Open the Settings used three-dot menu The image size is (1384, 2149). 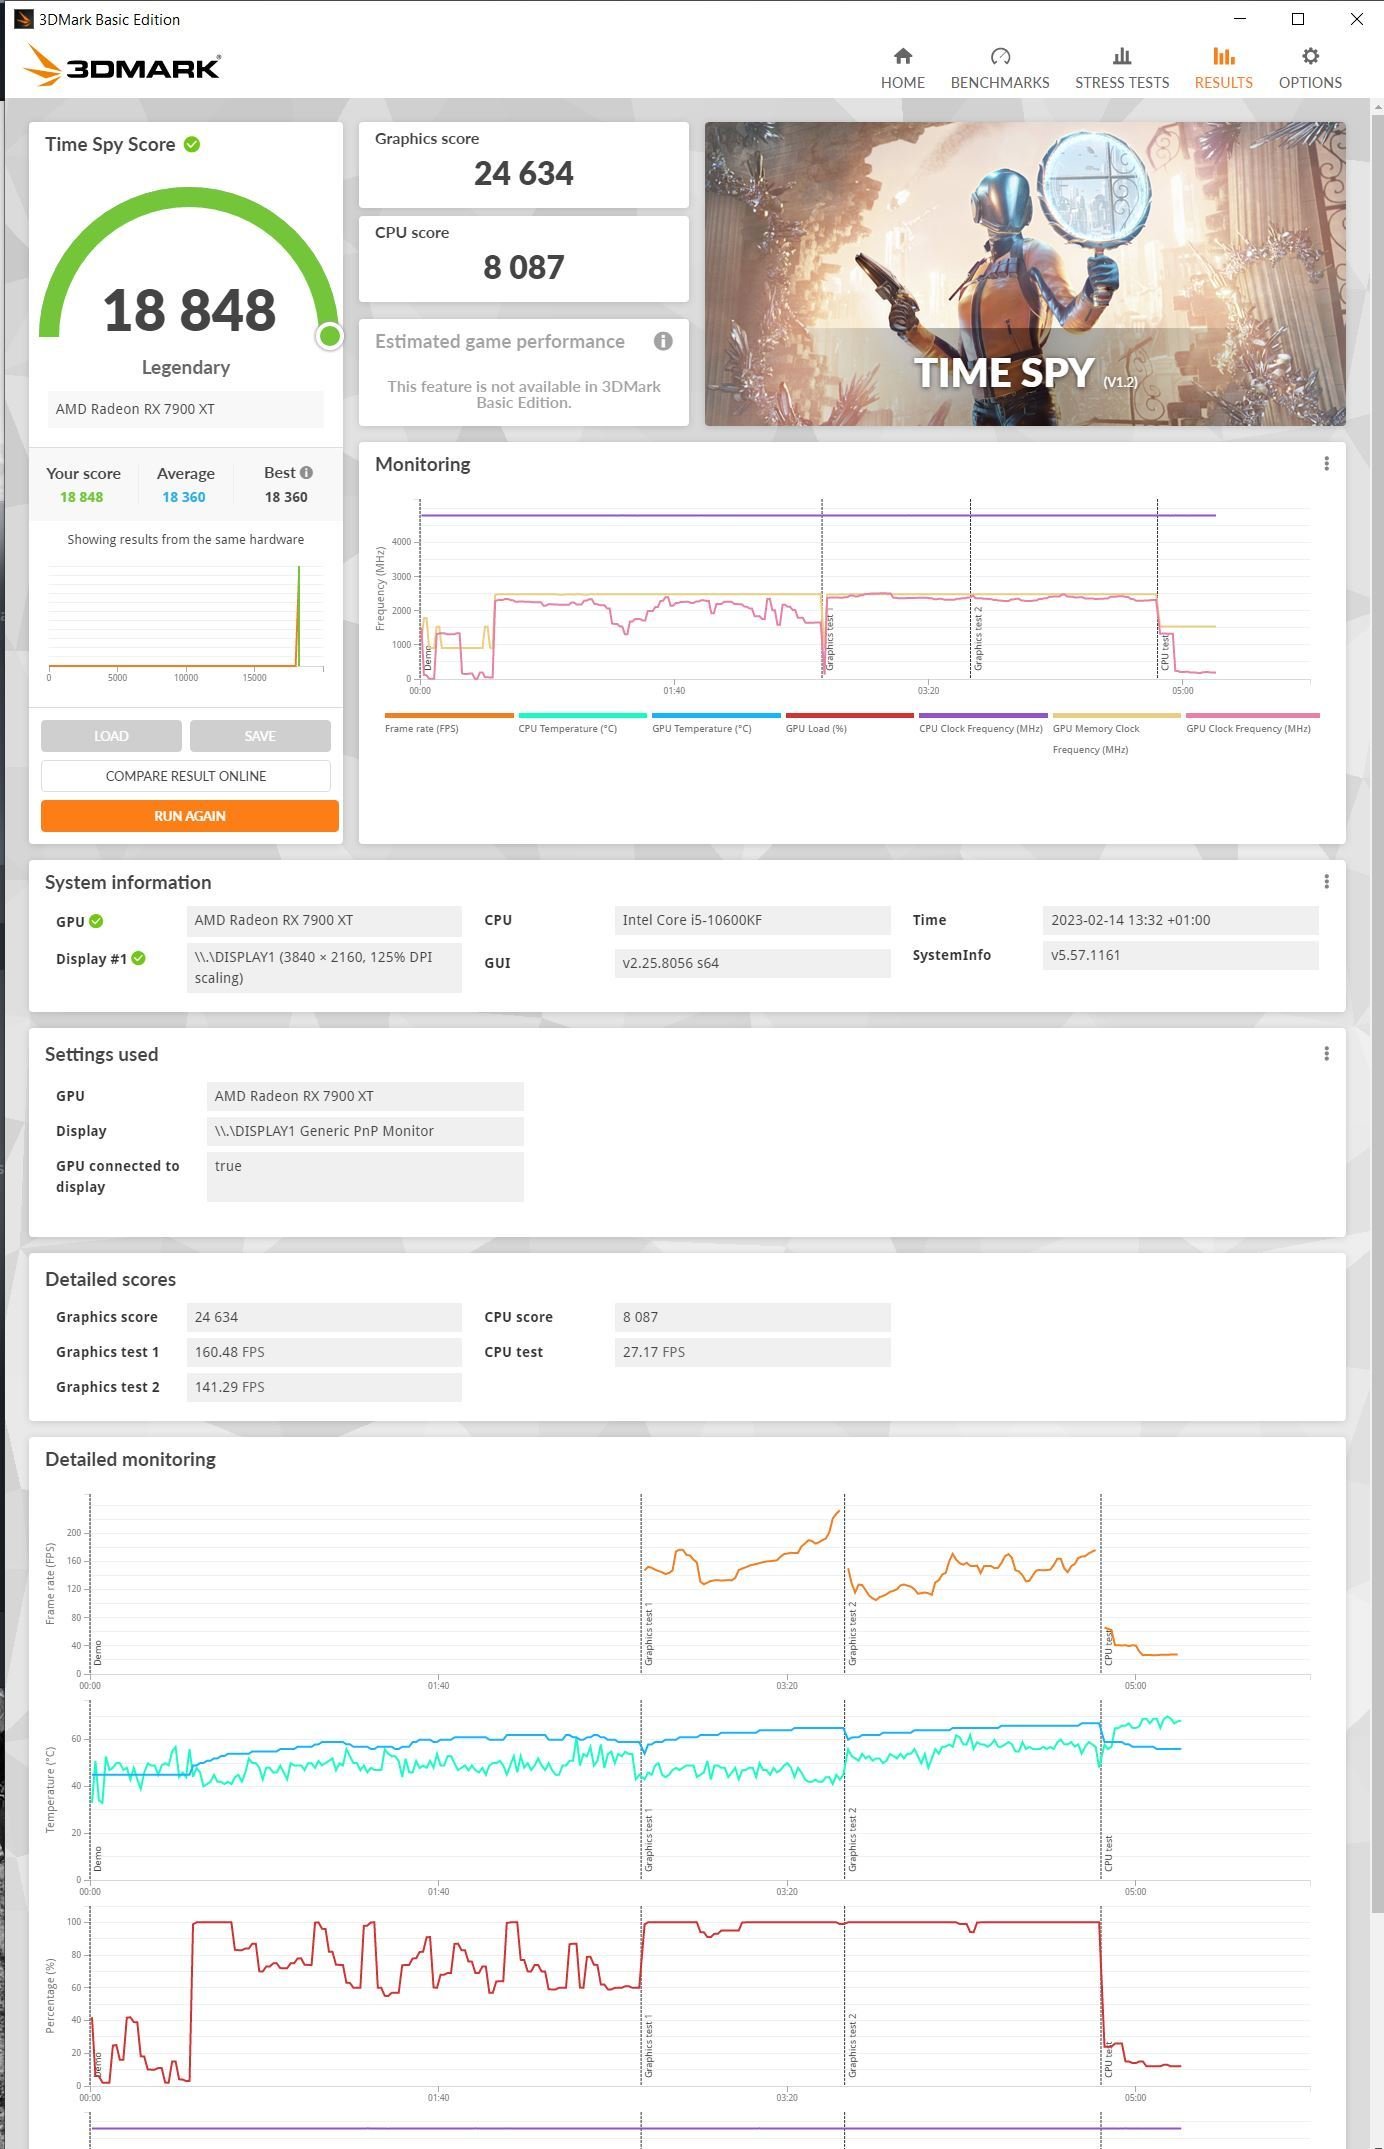point(1326,1054)
